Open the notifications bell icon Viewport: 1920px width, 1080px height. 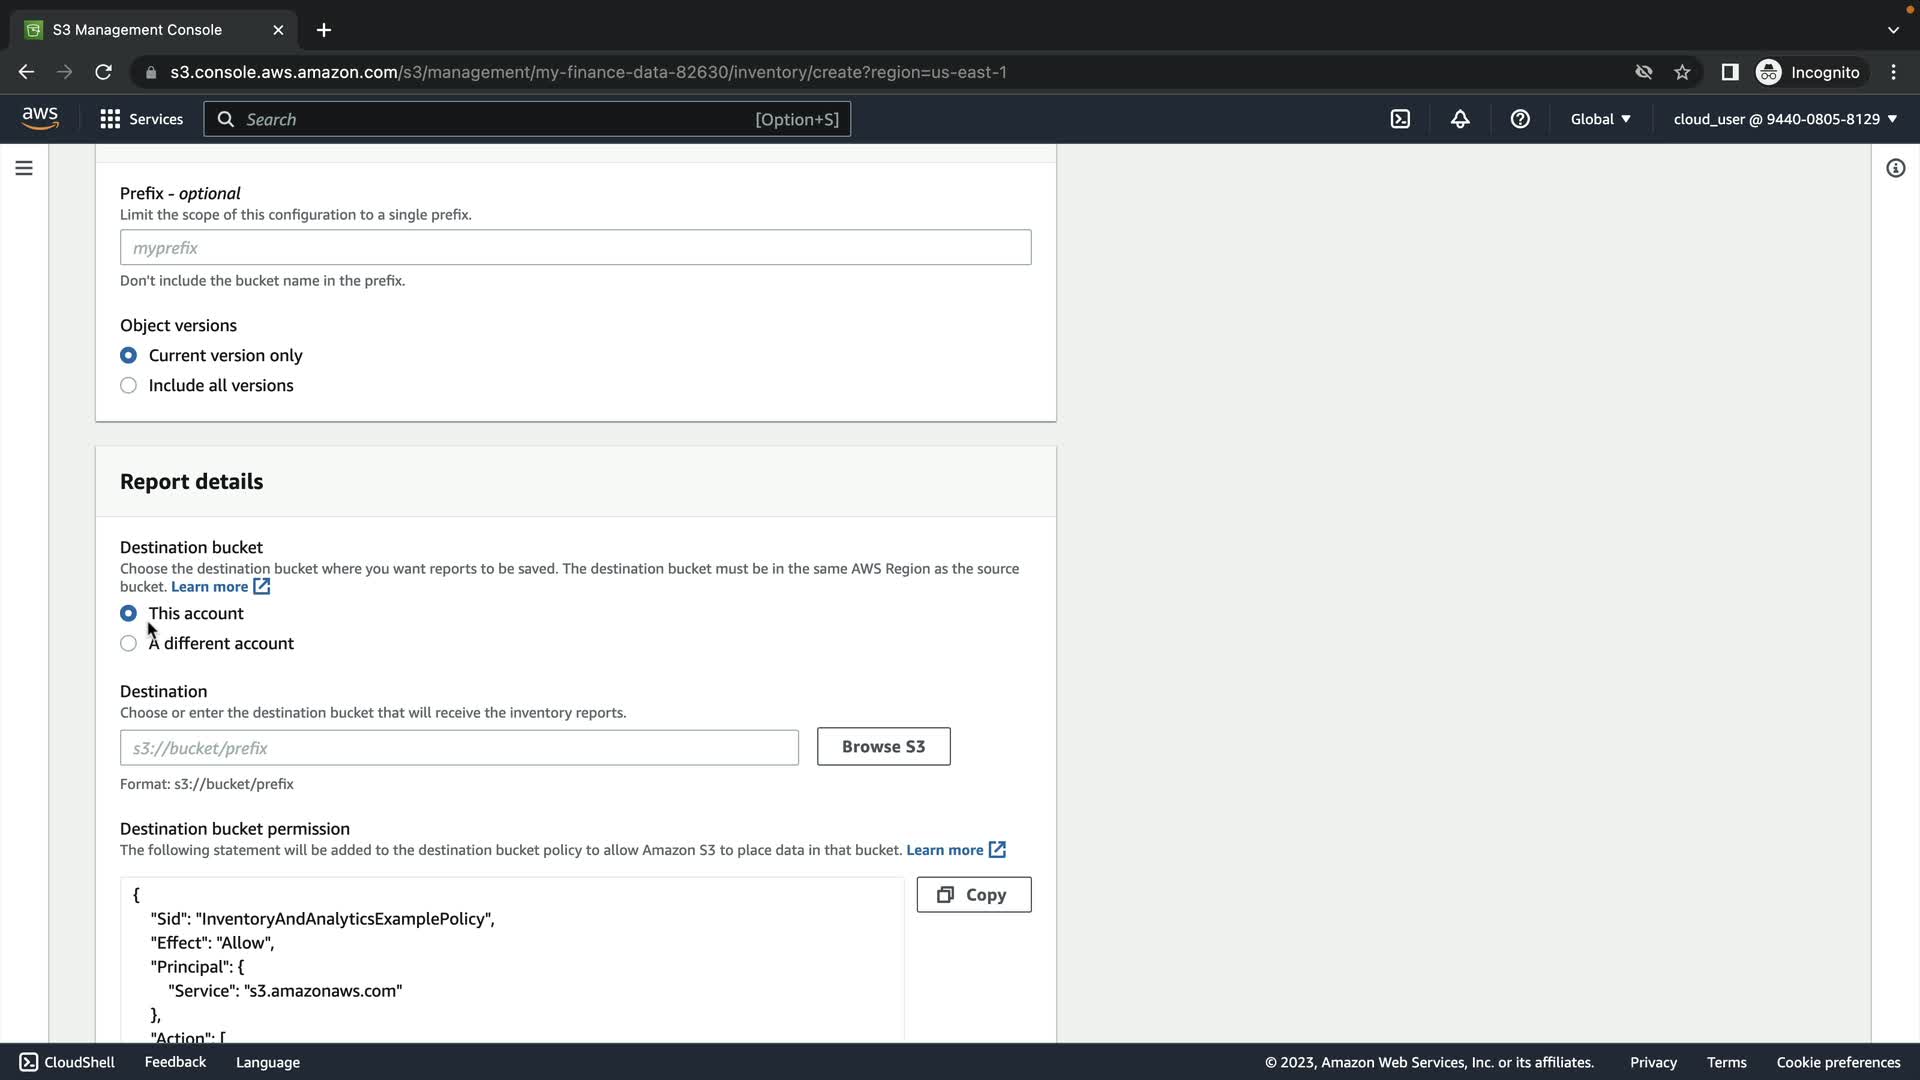1460,119
